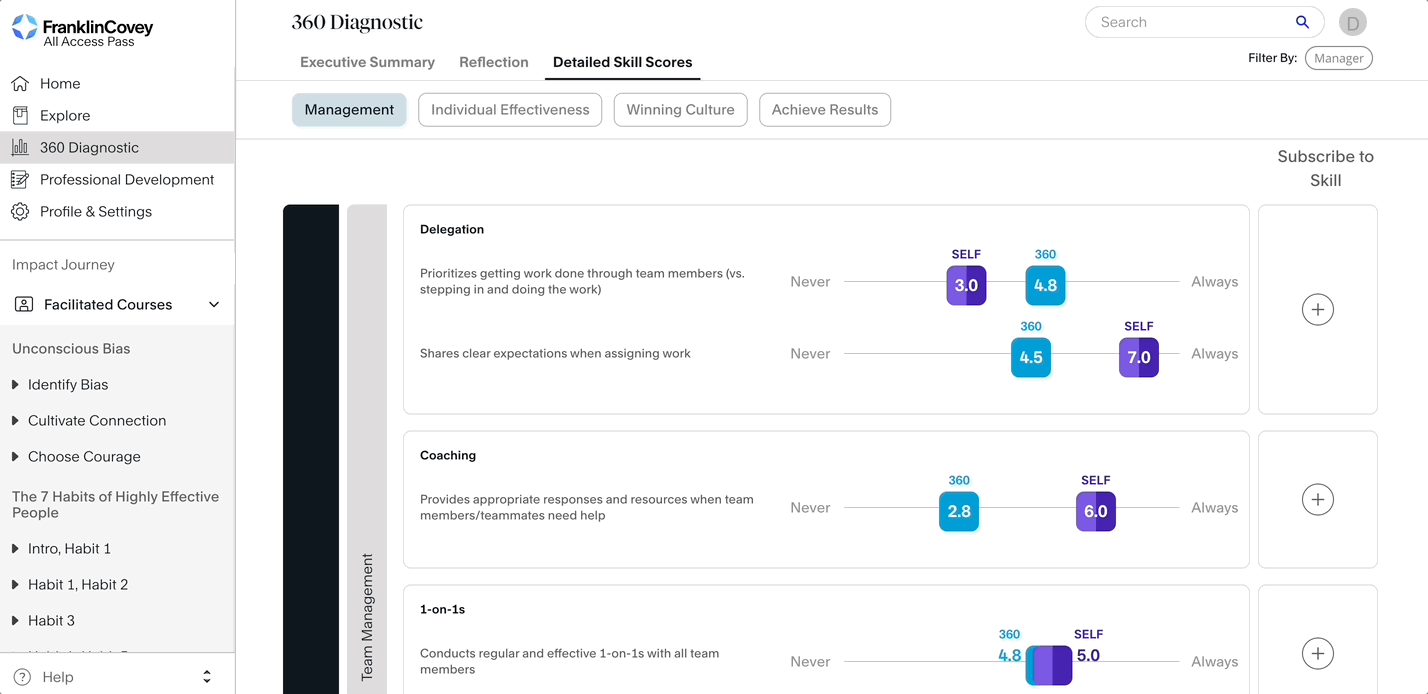Click into the Search input field

point(1190,22)
